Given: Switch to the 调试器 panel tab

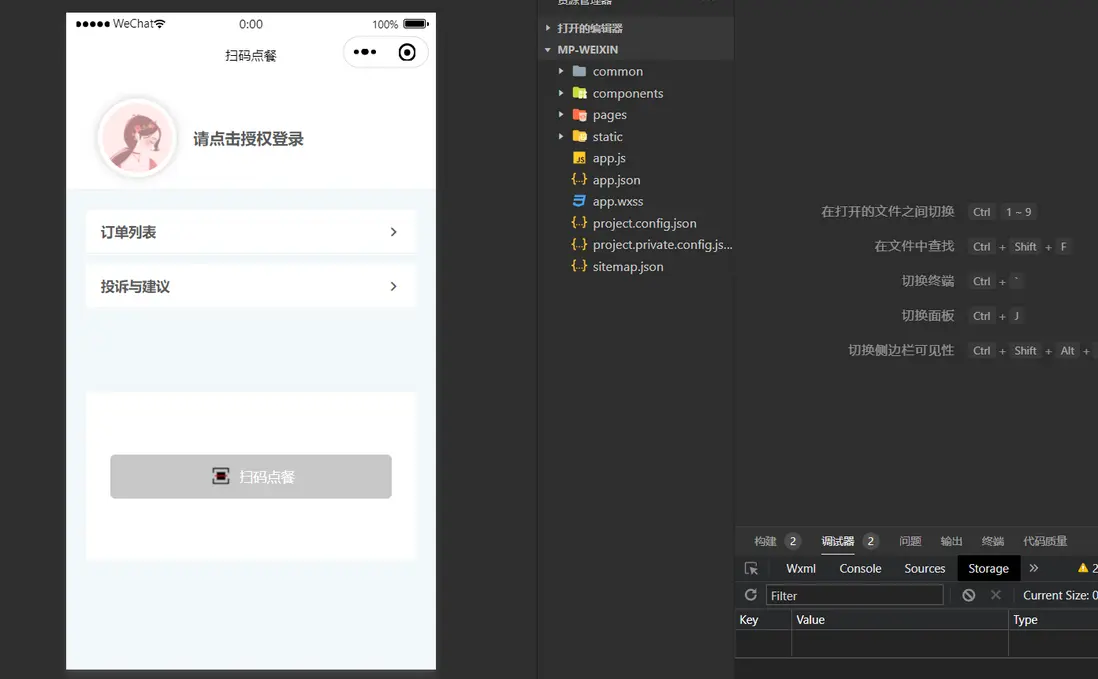Looking at the screenshot, I should tap(838, 541).
